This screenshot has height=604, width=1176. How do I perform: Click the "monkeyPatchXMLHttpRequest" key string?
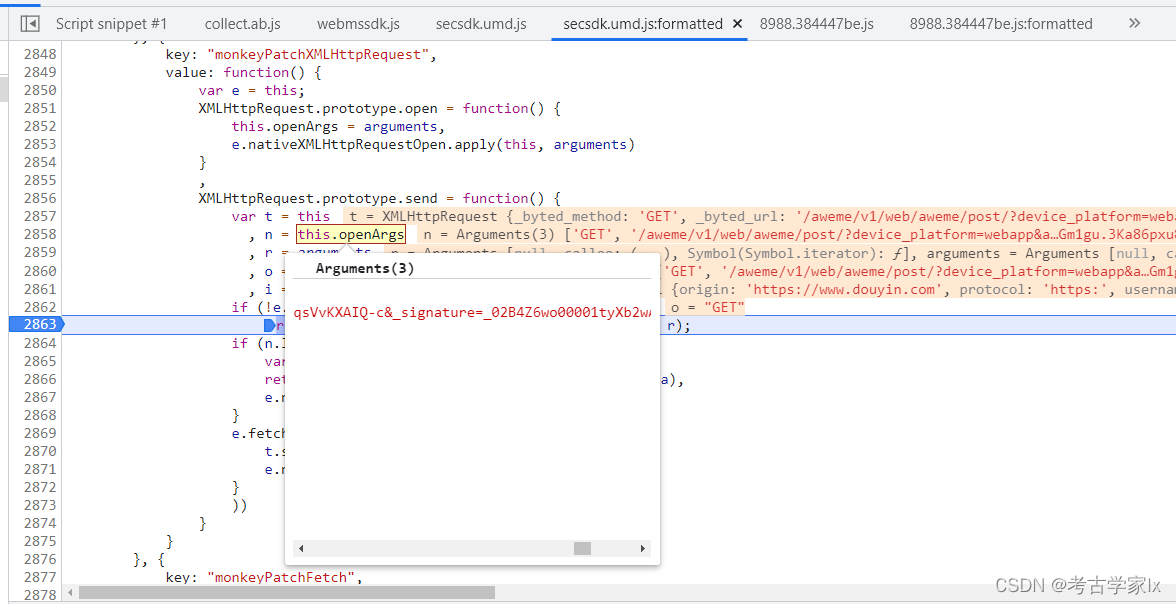click(x=320, y=54)
